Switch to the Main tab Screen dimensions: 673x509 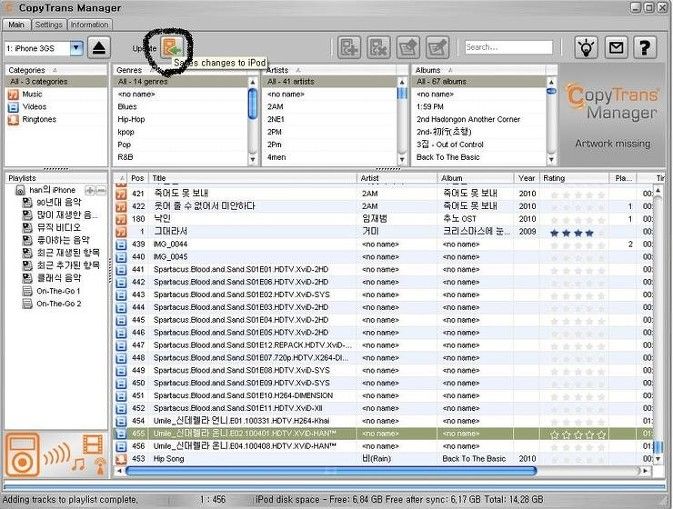tap(16, 24)
